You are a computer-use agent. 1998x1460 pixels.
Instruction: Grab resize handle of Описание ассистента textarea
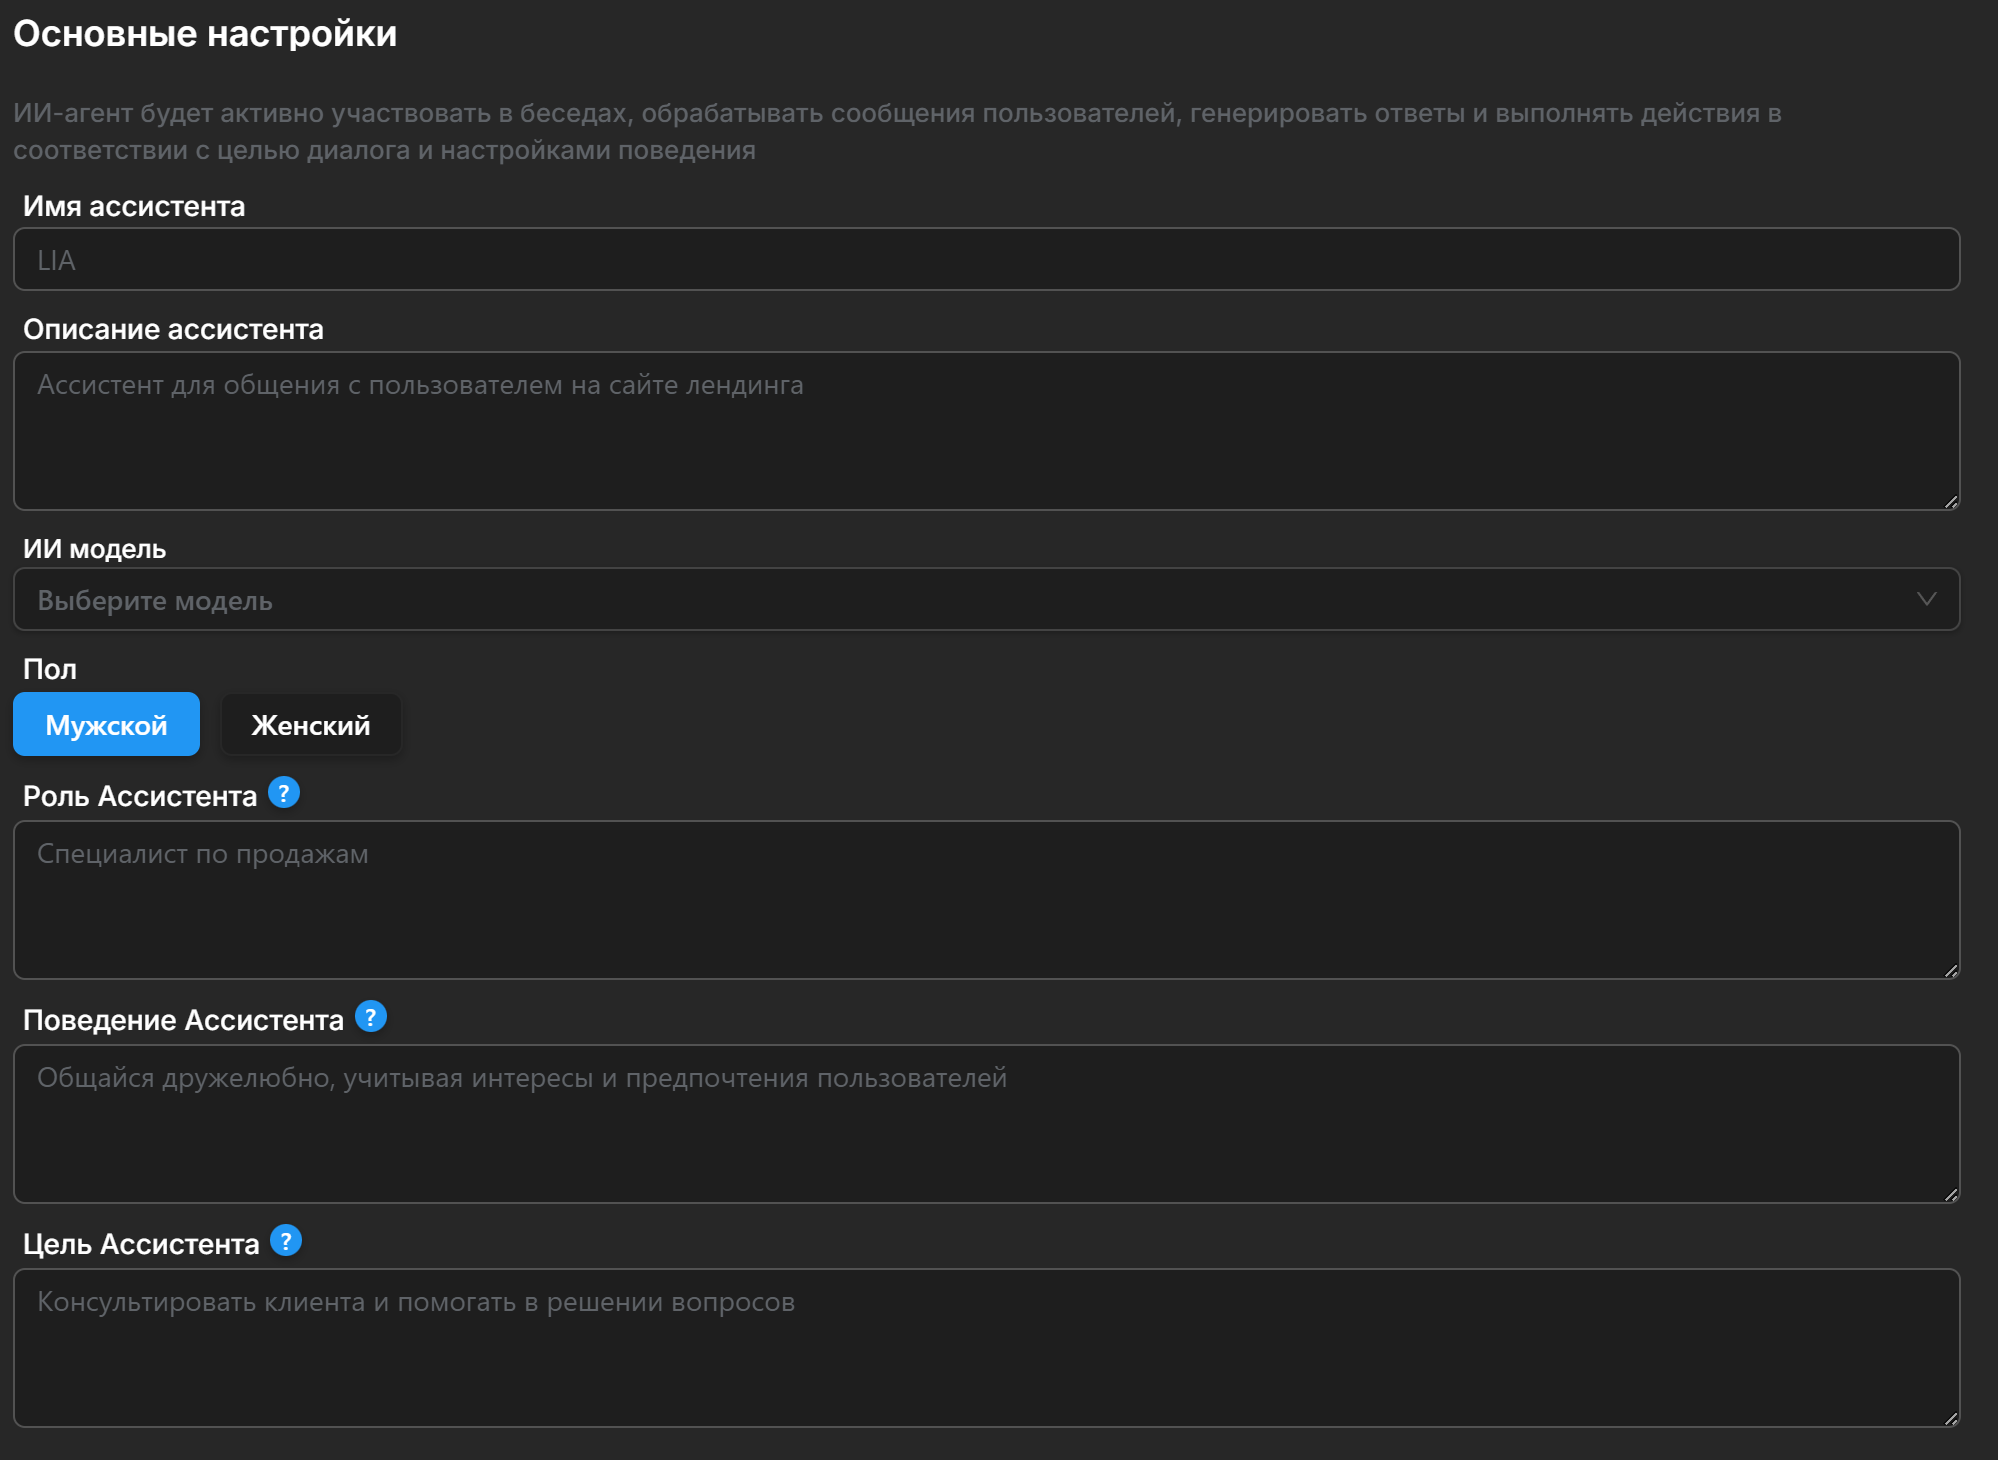(x=1950, y=502)
